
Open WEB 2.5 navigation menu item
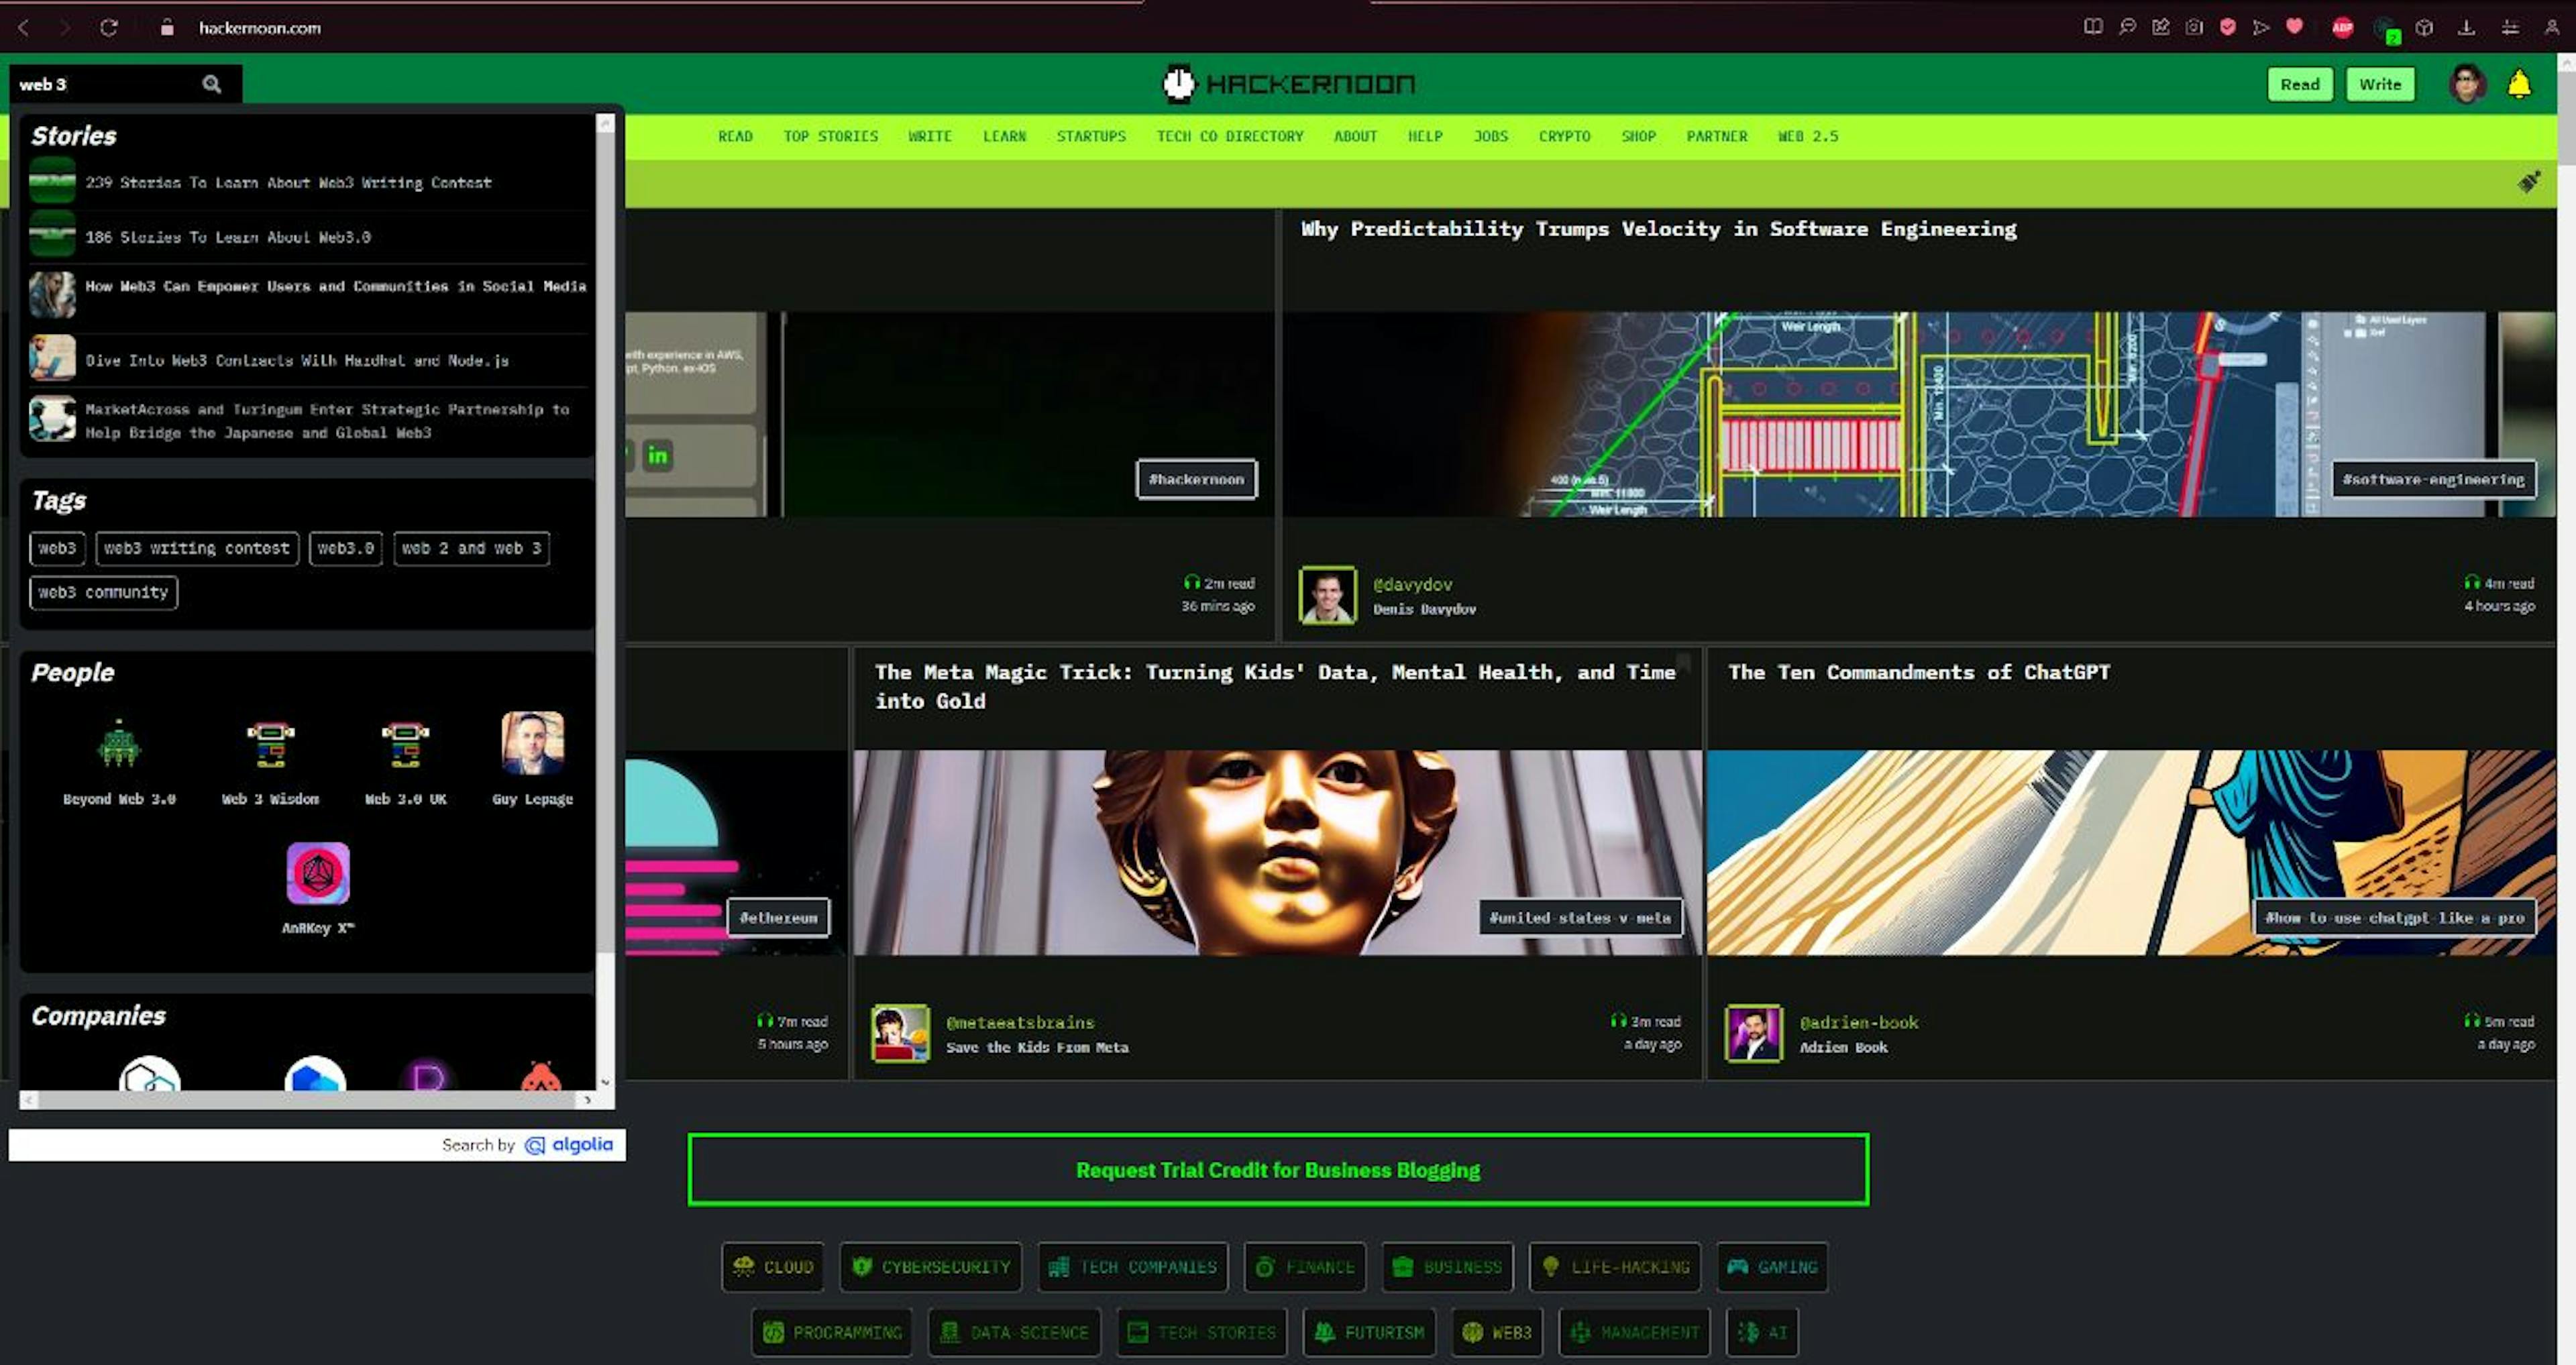coord(1808,136)
